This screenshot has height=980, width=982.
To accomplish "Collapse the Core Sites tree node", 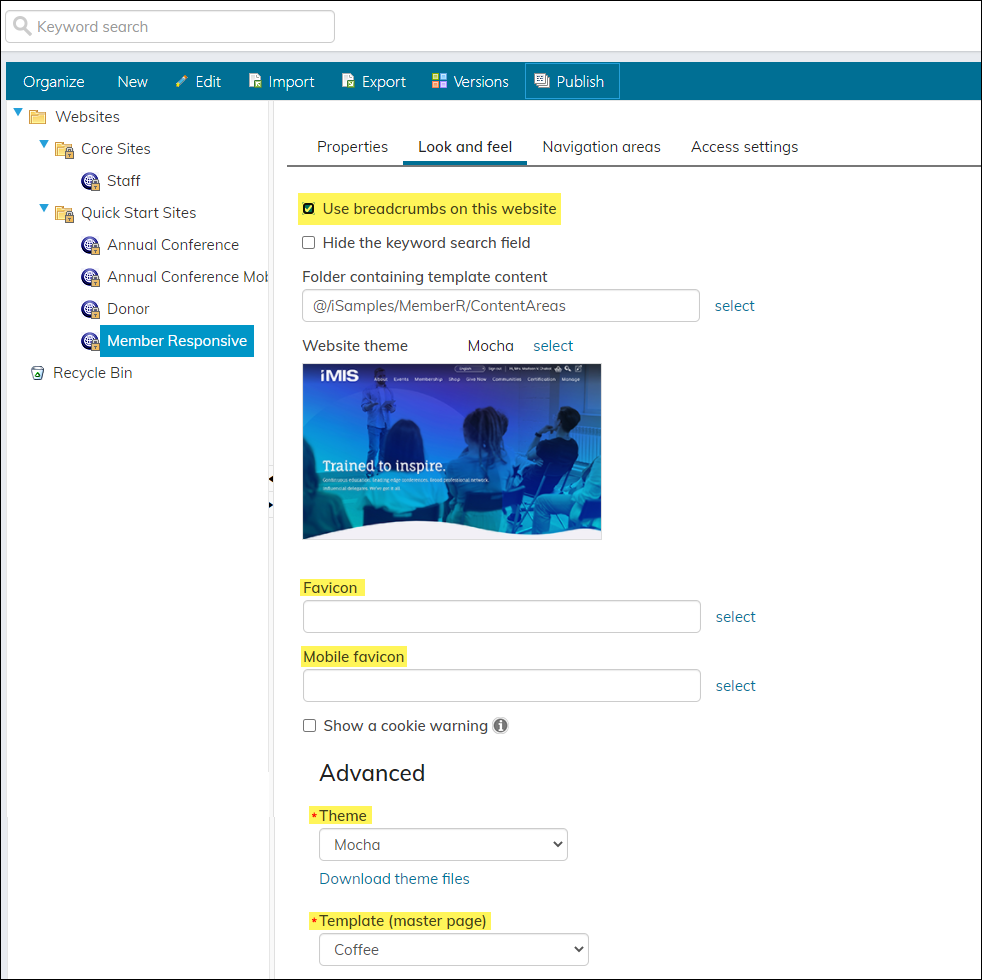I will pyautogui.click(x=44, y=145).
